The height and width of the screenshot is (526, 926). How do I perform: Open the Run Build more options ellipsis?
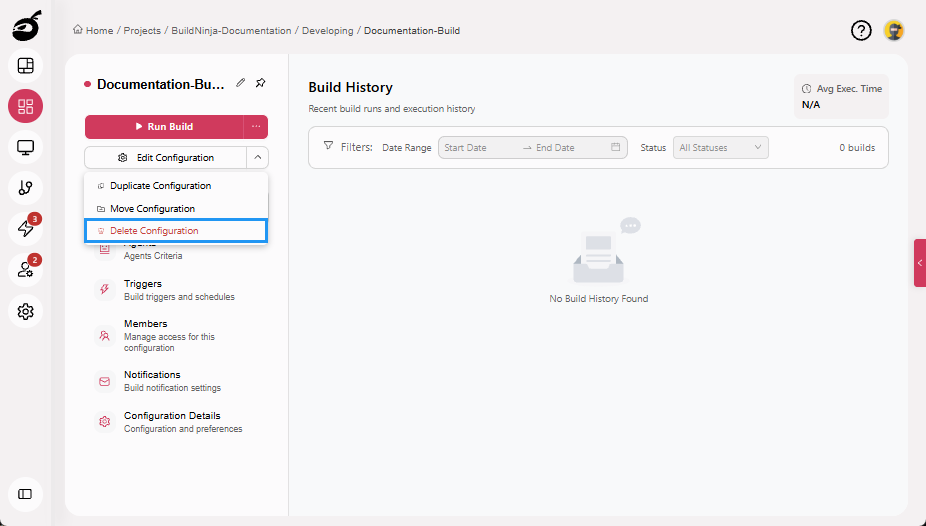click(x=256, y=126)
